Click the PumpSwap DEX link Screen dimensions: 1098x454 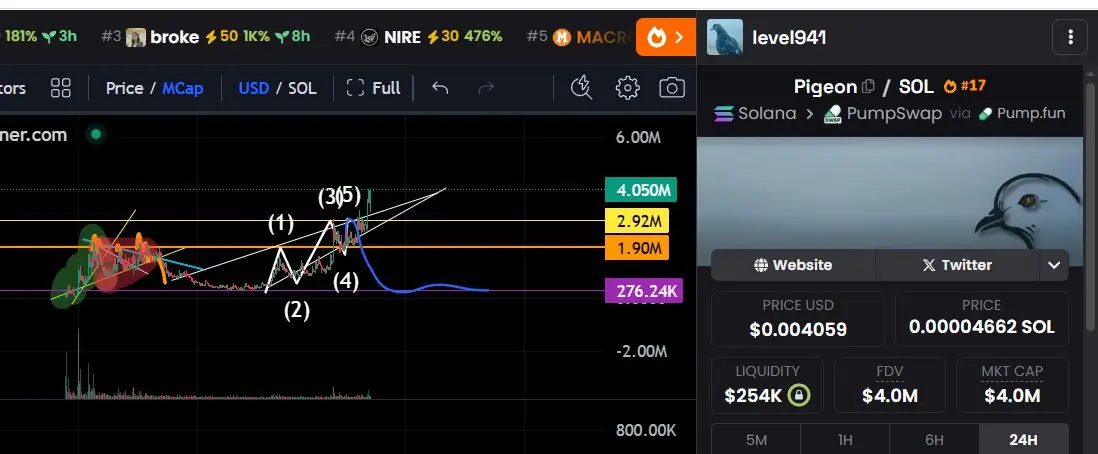point(882,114)
